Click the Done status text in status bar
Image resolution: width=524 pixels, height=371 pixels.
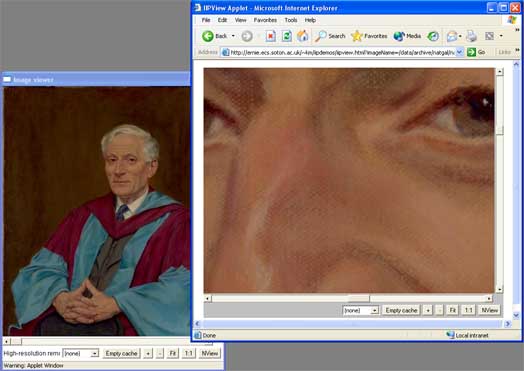coord(209,335)
